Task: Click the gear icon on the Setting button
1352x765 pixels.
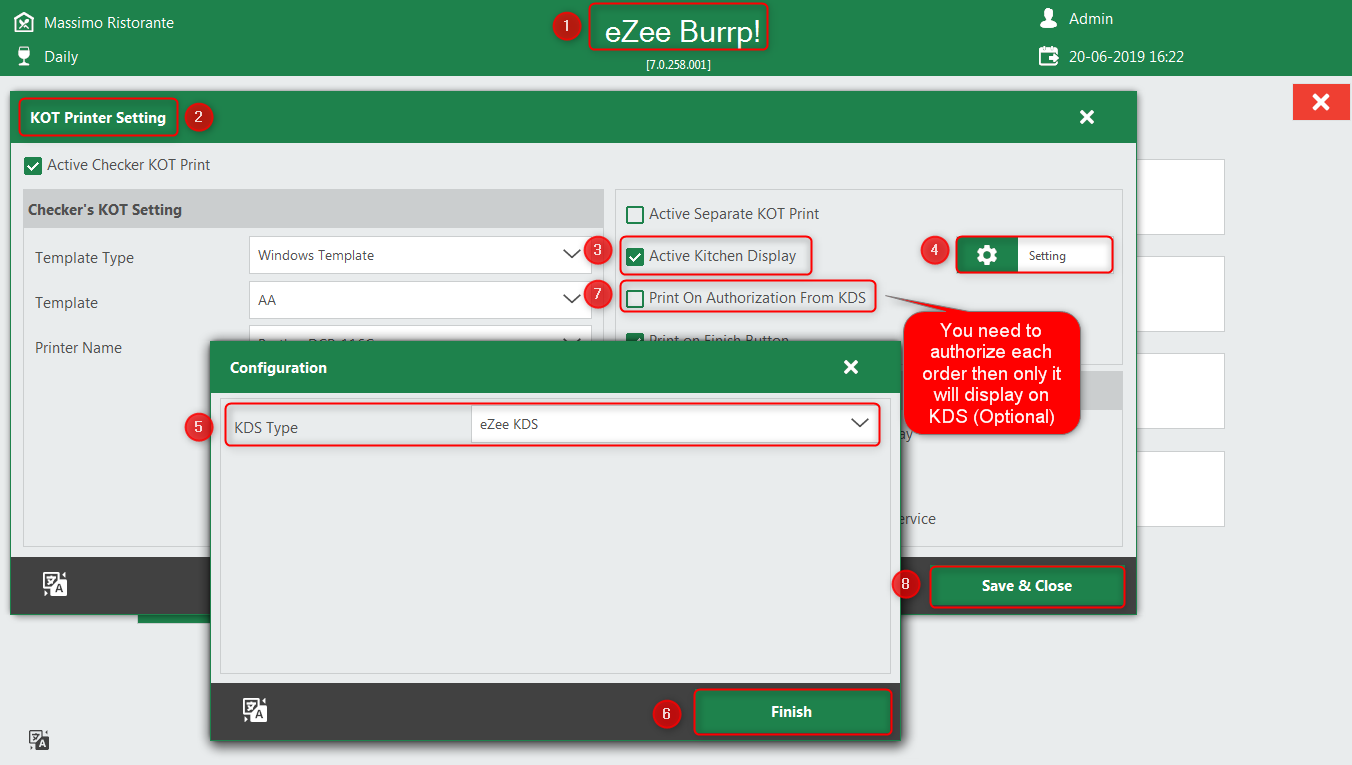Action: click(x=987, y=255)
